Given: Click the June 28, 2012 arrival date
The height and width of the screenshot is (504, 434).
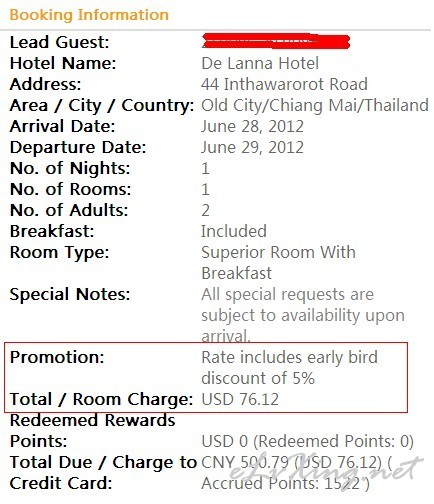Looking at the screenshot, I should (x=252, y=127).
